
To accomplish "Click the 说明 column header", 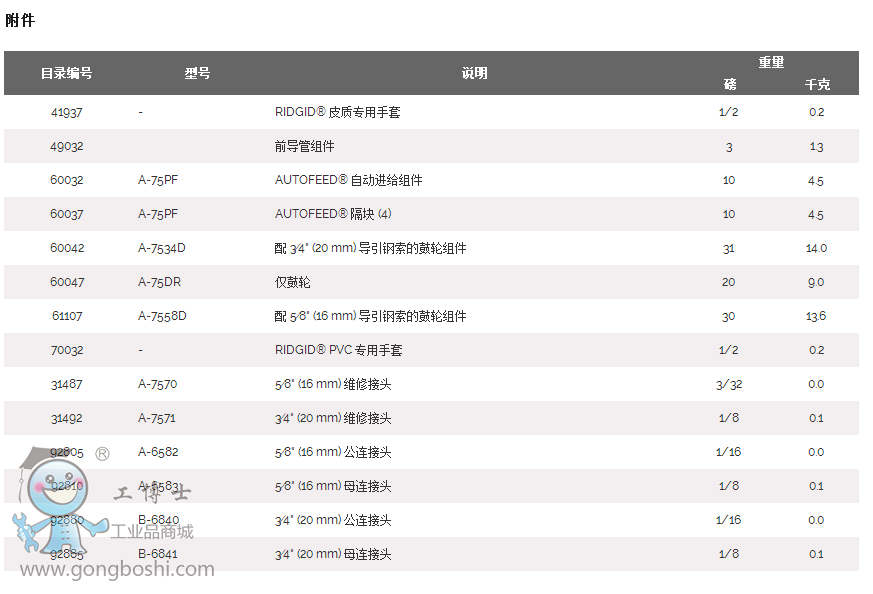I will click(x=474, y=73).
